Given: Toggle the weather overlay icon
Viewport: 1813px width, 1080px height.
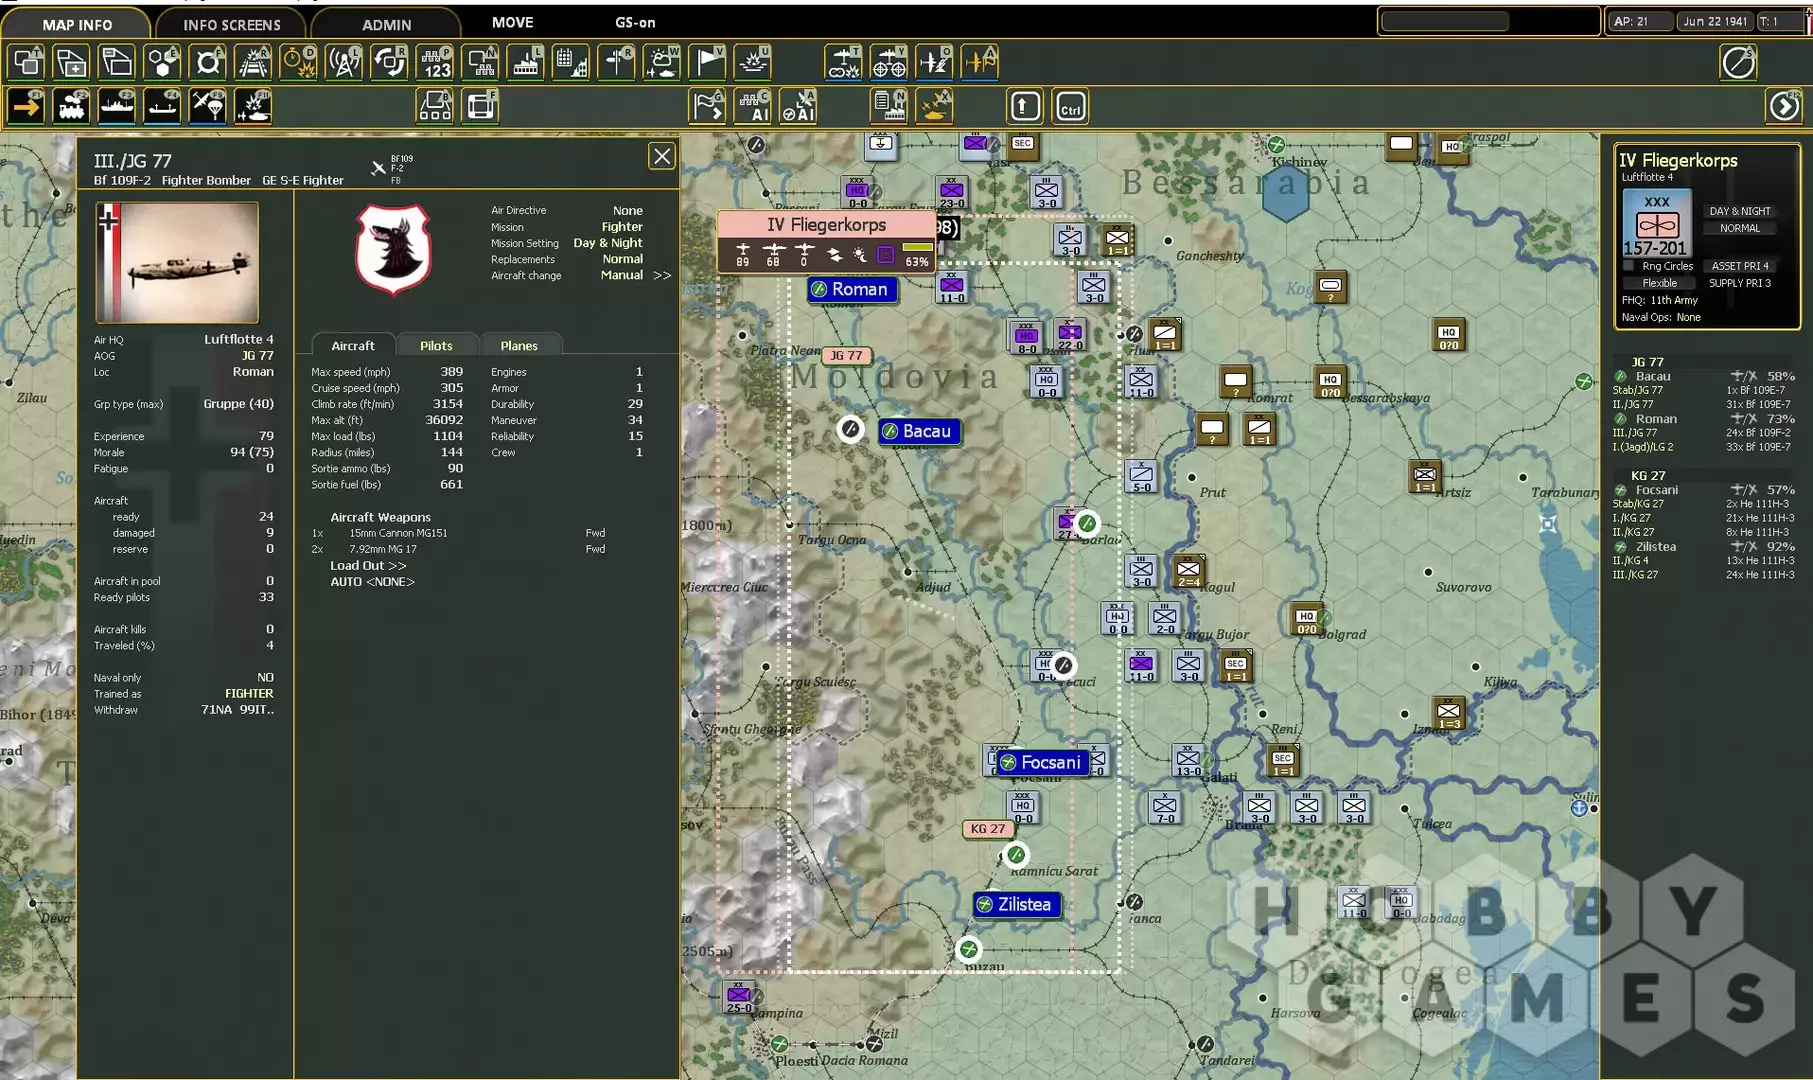Looking at the screenshot, I should coord(662,63).
